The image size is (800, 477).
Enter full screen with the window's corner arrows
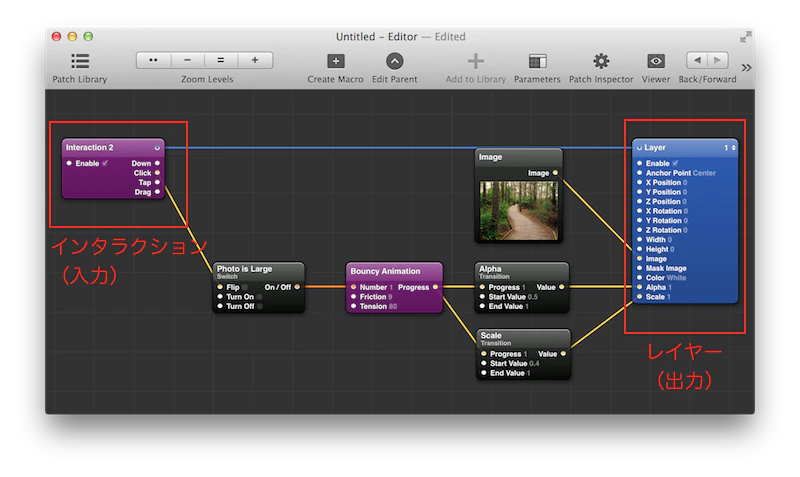click(x=745, y=37)
